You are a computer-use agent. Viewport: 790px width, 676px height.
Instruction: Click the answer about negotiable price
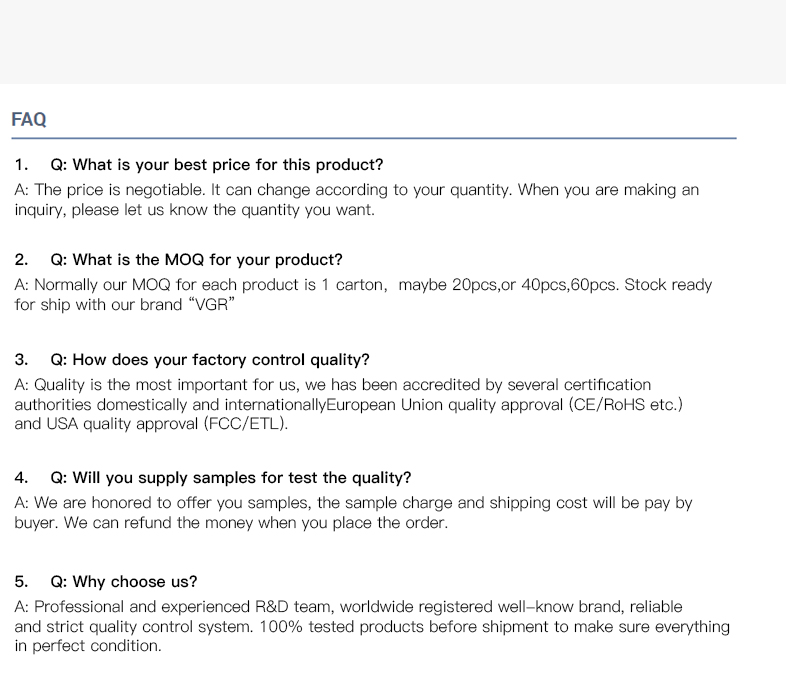357,200
